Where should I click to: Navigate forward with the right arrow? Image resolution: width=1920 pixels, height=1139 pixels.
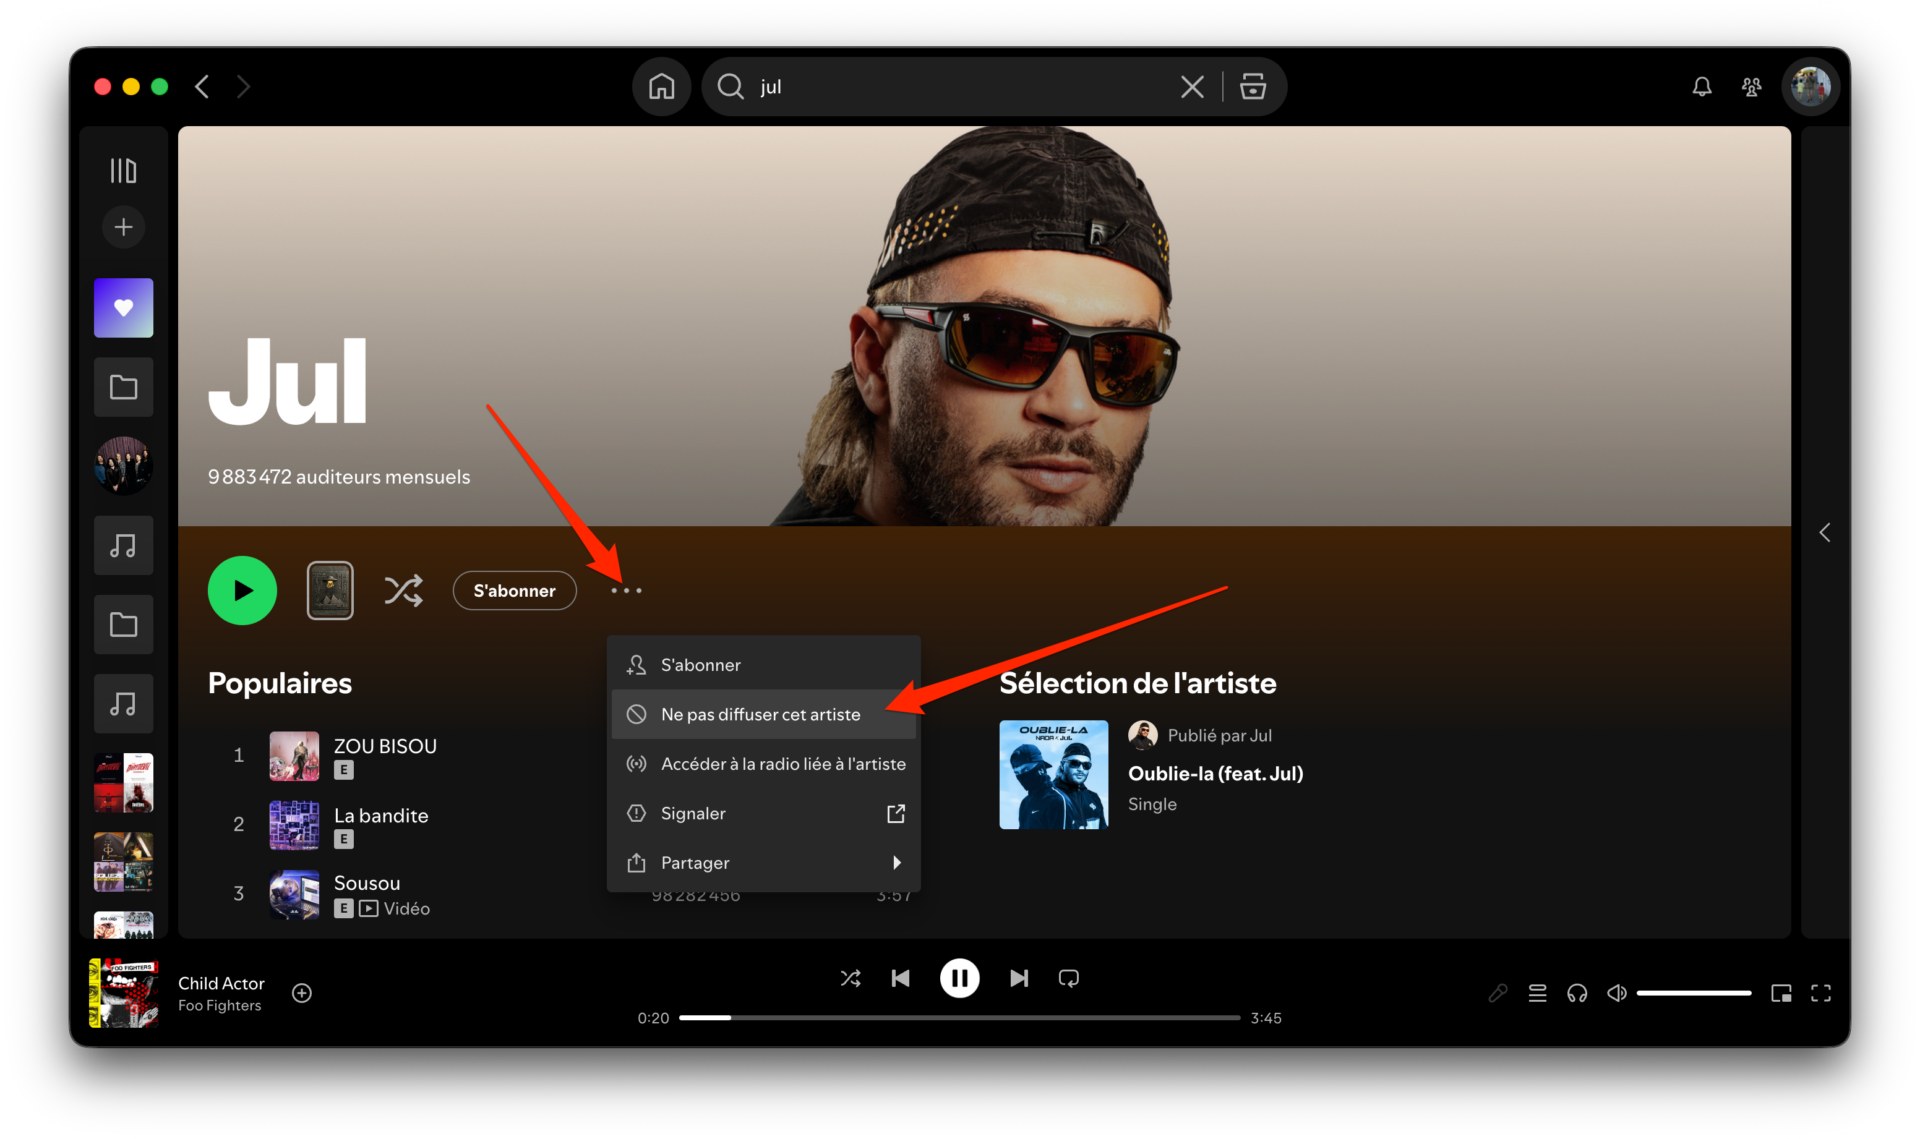[243, 87]
